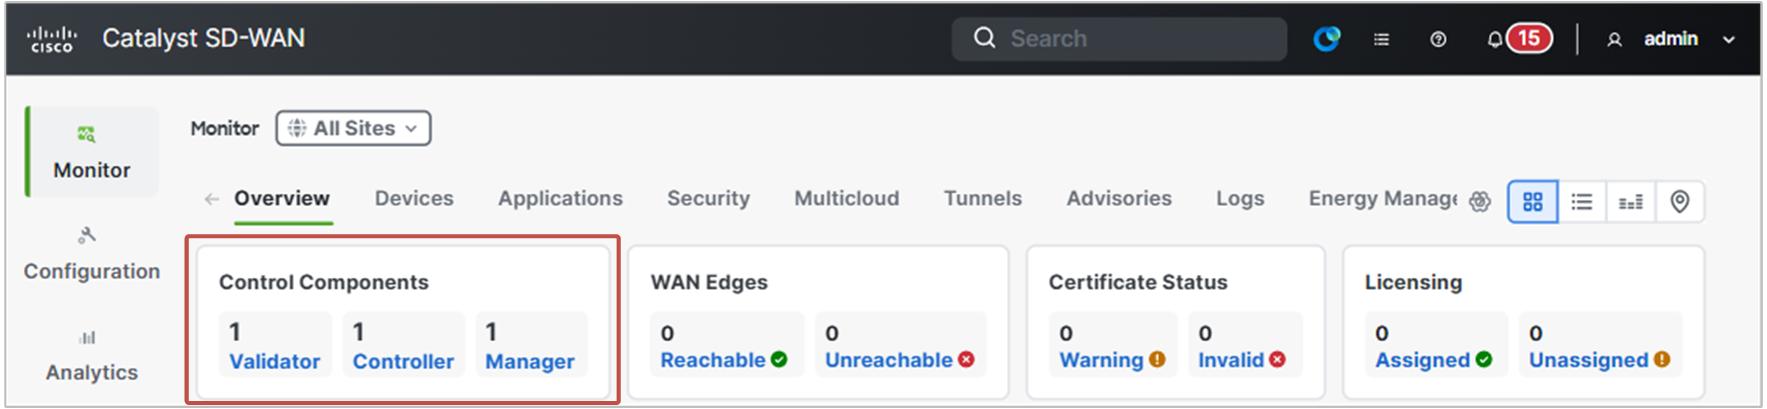1767x409 pixels.
Task: Switch to the Multicloud tab
Action: [846, 199]
